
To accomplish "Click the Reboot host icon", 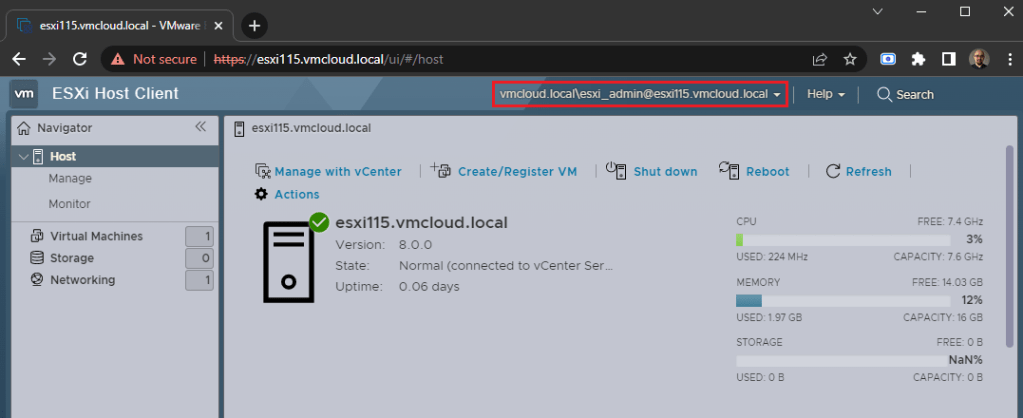I will (x=729, y=171).
